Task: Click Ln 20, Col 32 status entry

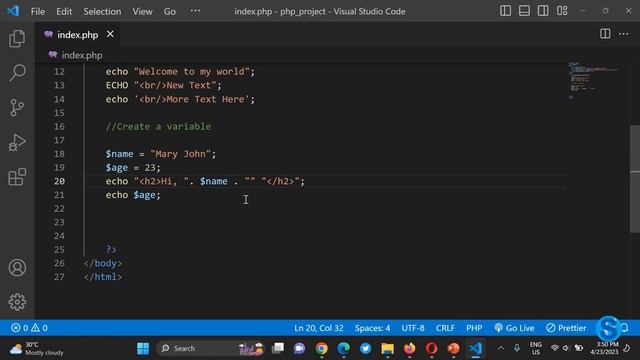Action: (x=319, y=328)
